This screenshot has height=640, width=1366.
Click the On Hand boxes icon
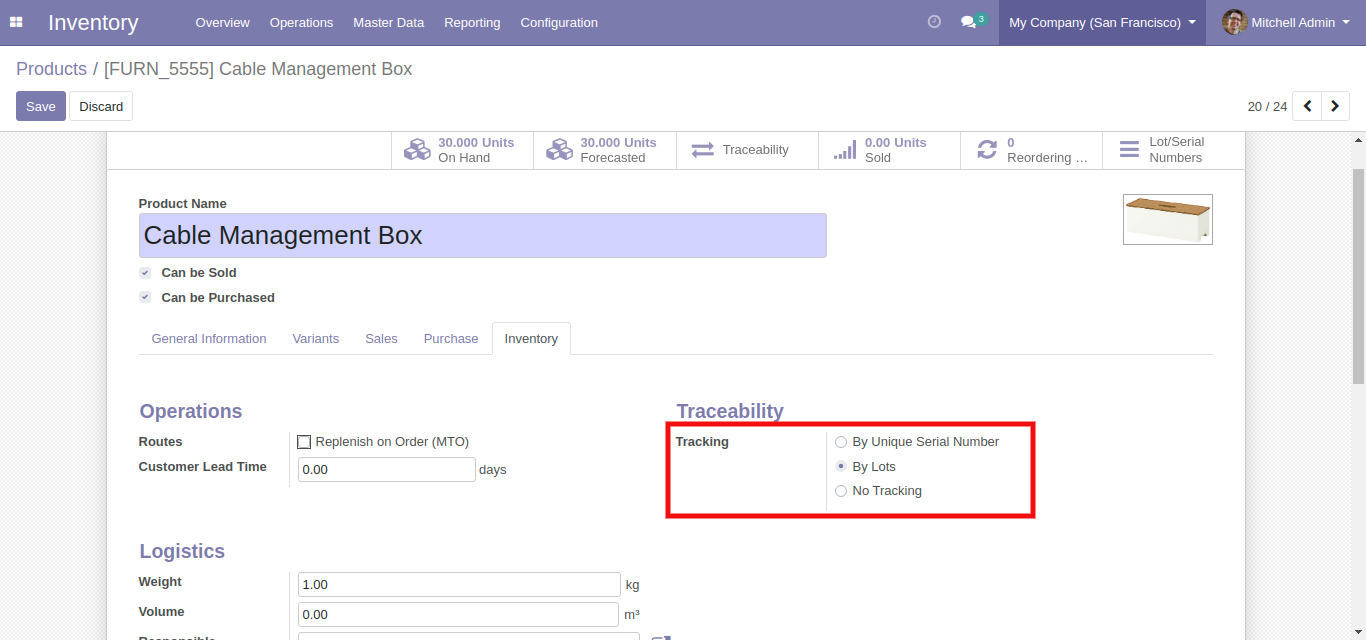click(x=417, y=150)
